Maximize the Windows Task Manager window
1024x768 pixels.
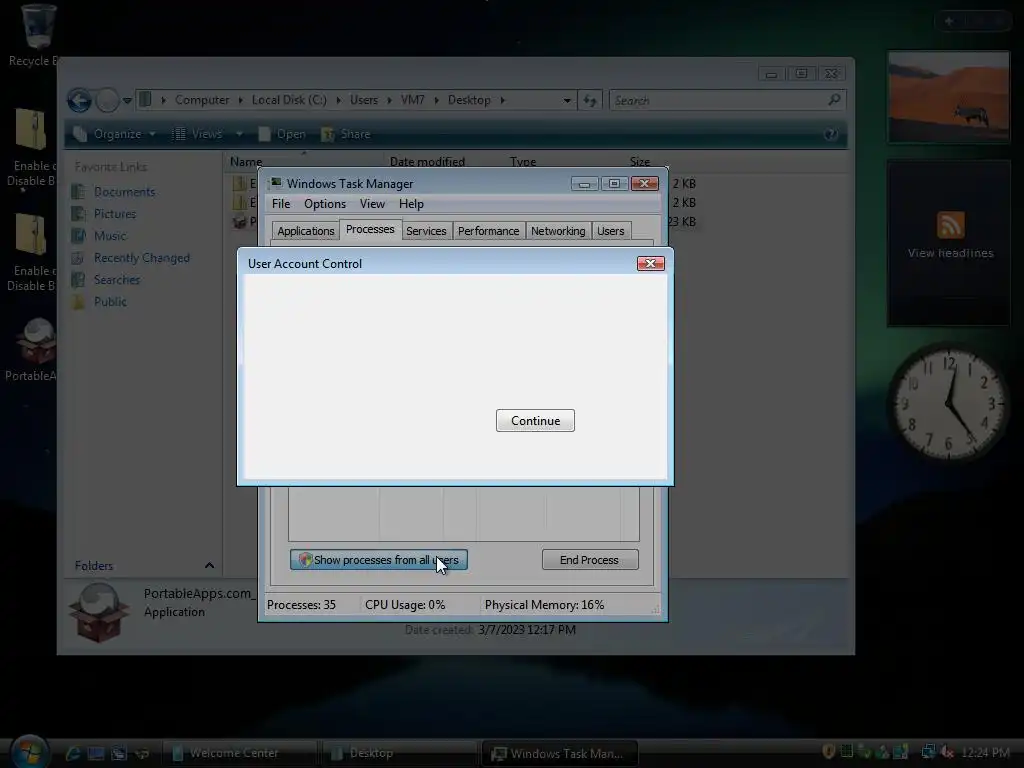[x=614, y=184]
